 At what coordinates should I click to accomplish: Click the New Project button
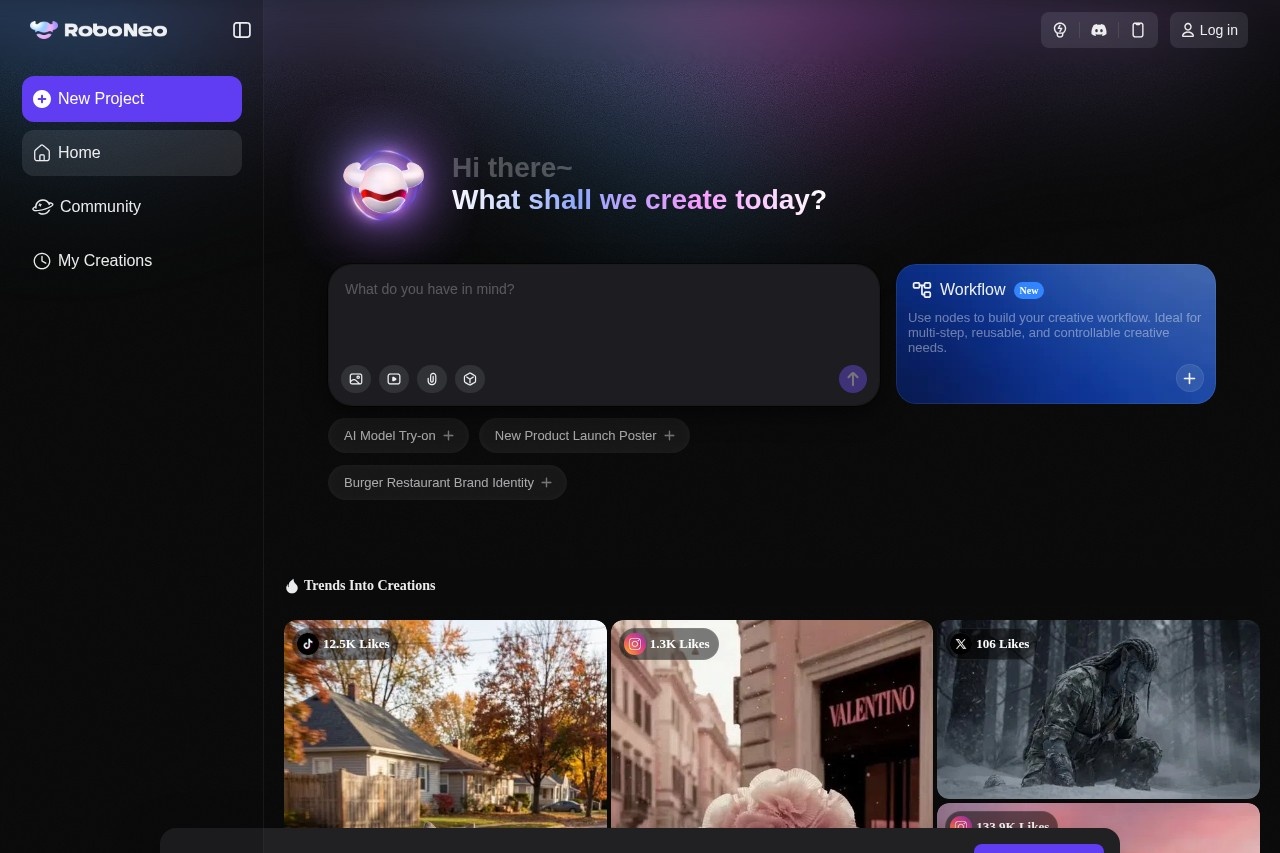pos(132,99)
